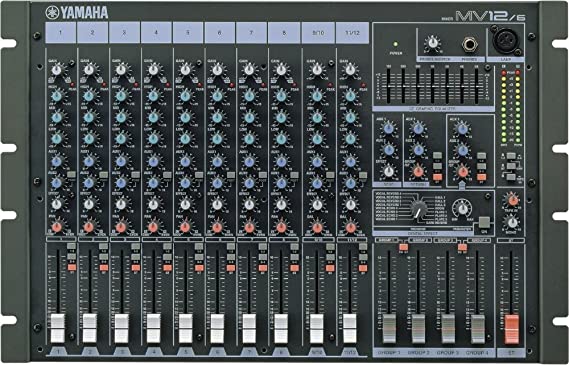Click the YAMAHA logo
This screenshot has width=569, height=365.
tap(77, 13)
